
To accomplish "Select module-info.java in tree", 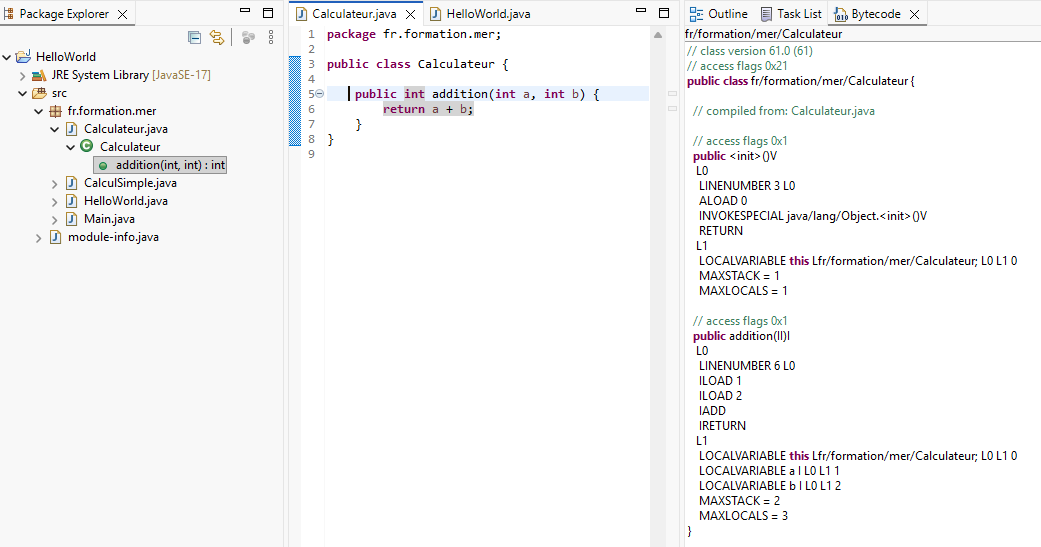I will [113, 236].
